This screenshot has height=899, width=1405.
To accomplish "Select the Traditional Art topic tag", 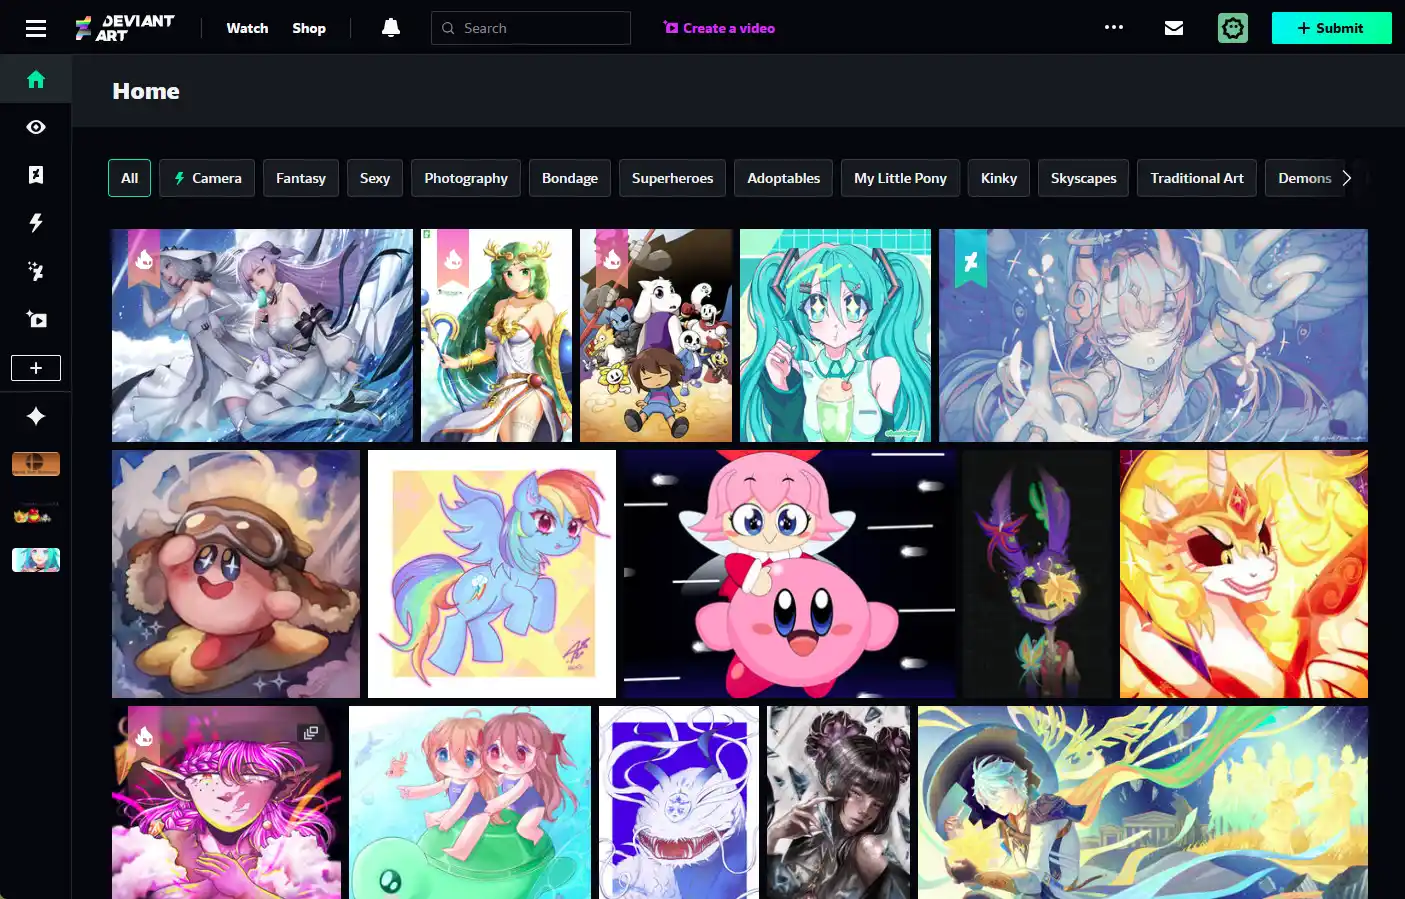I will 1197,178.
